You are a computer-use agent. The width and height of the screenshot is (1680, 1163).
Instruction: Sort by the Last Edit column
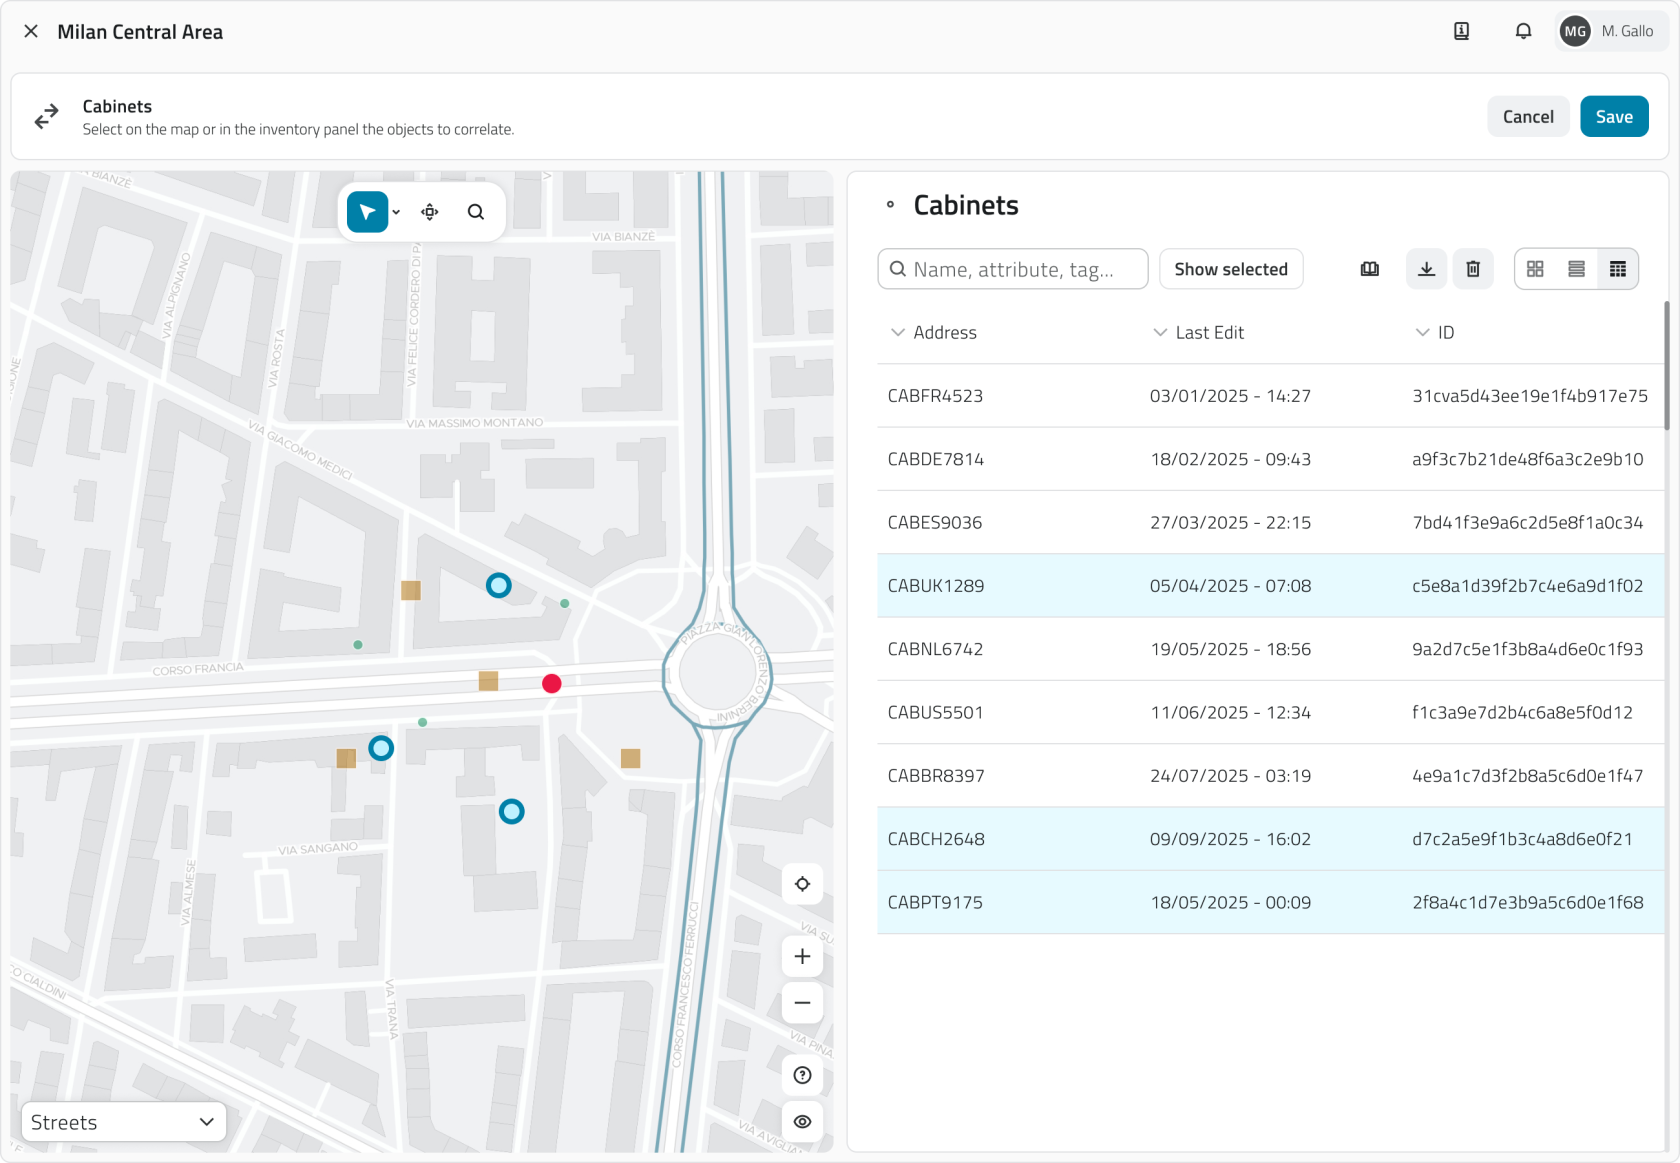pyautogui.click(x=1209, y=333)
